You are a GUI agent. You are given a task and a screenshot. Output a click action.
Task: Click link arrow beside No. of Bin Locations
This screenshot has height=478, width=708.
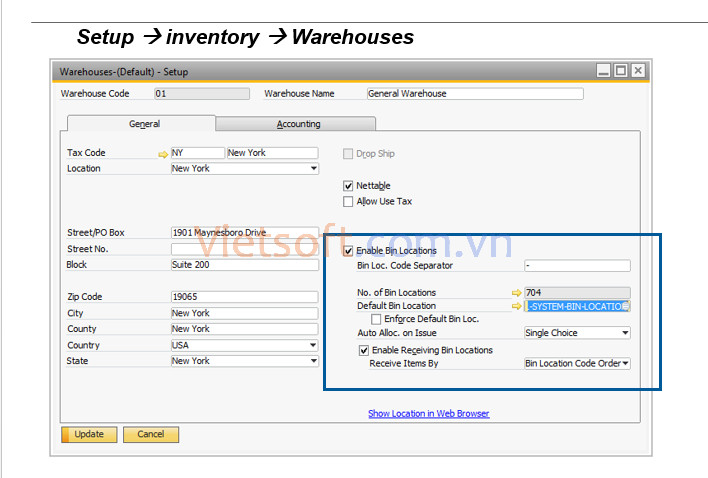[x=516, y=293]
